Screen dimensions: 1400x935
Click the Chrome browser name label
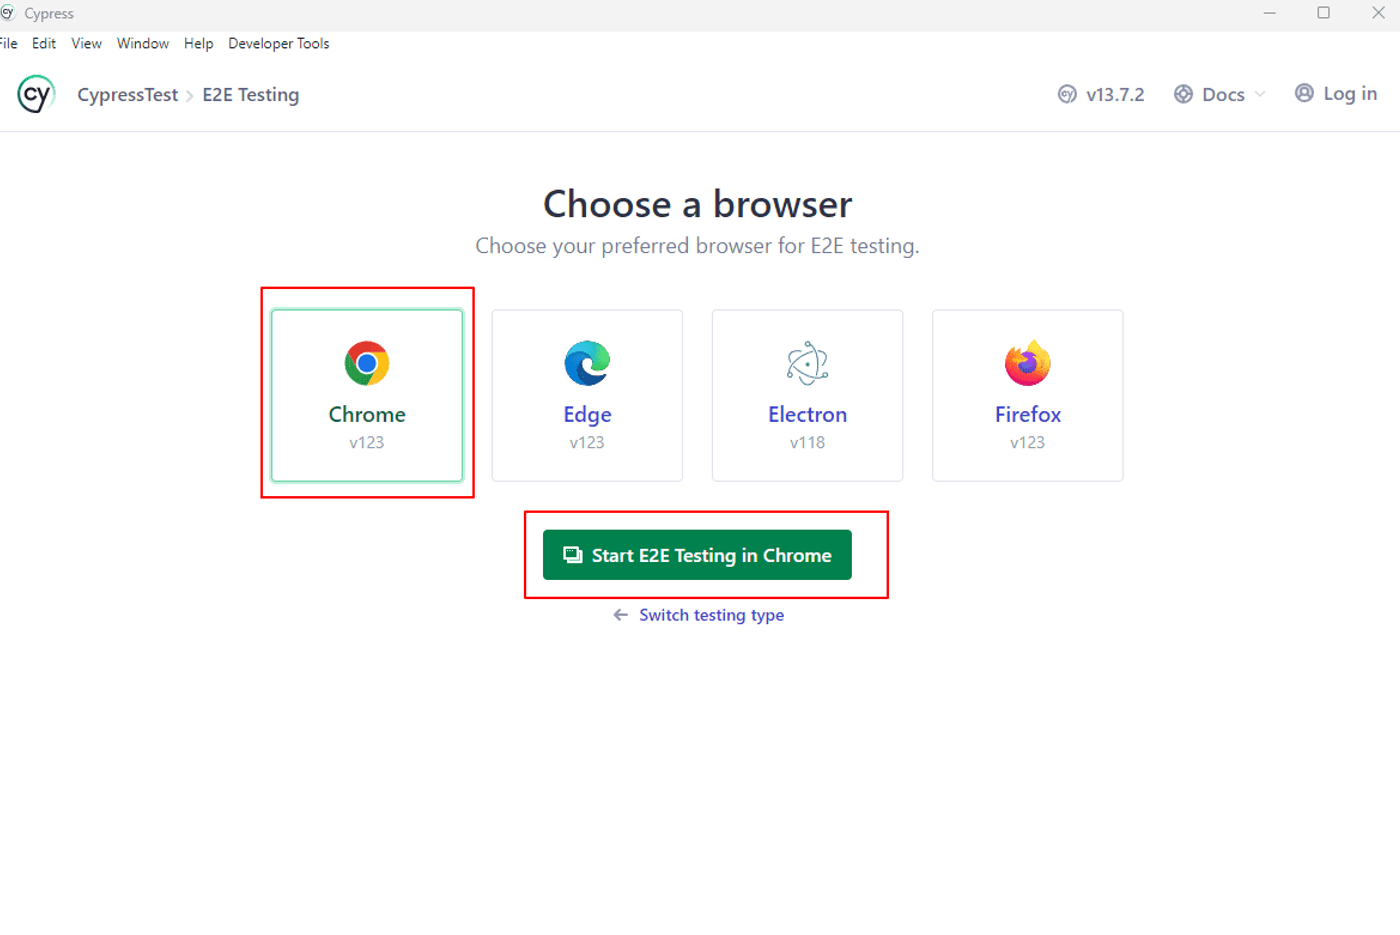(x=367, y=414)
